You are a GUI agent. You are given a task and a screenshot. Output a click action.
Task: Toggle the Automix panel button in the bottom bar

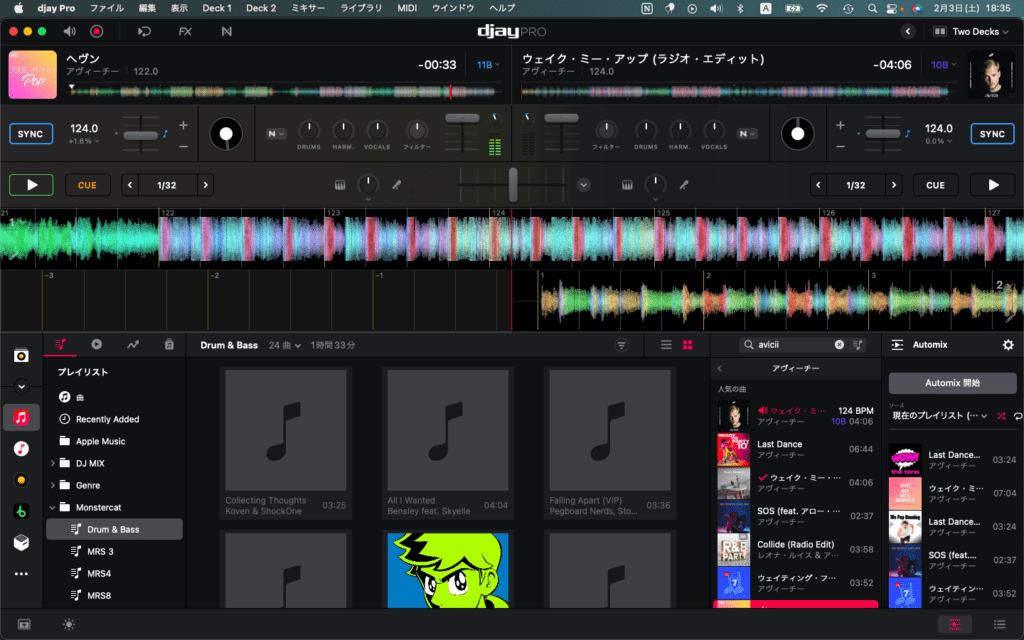coord(955,624)
